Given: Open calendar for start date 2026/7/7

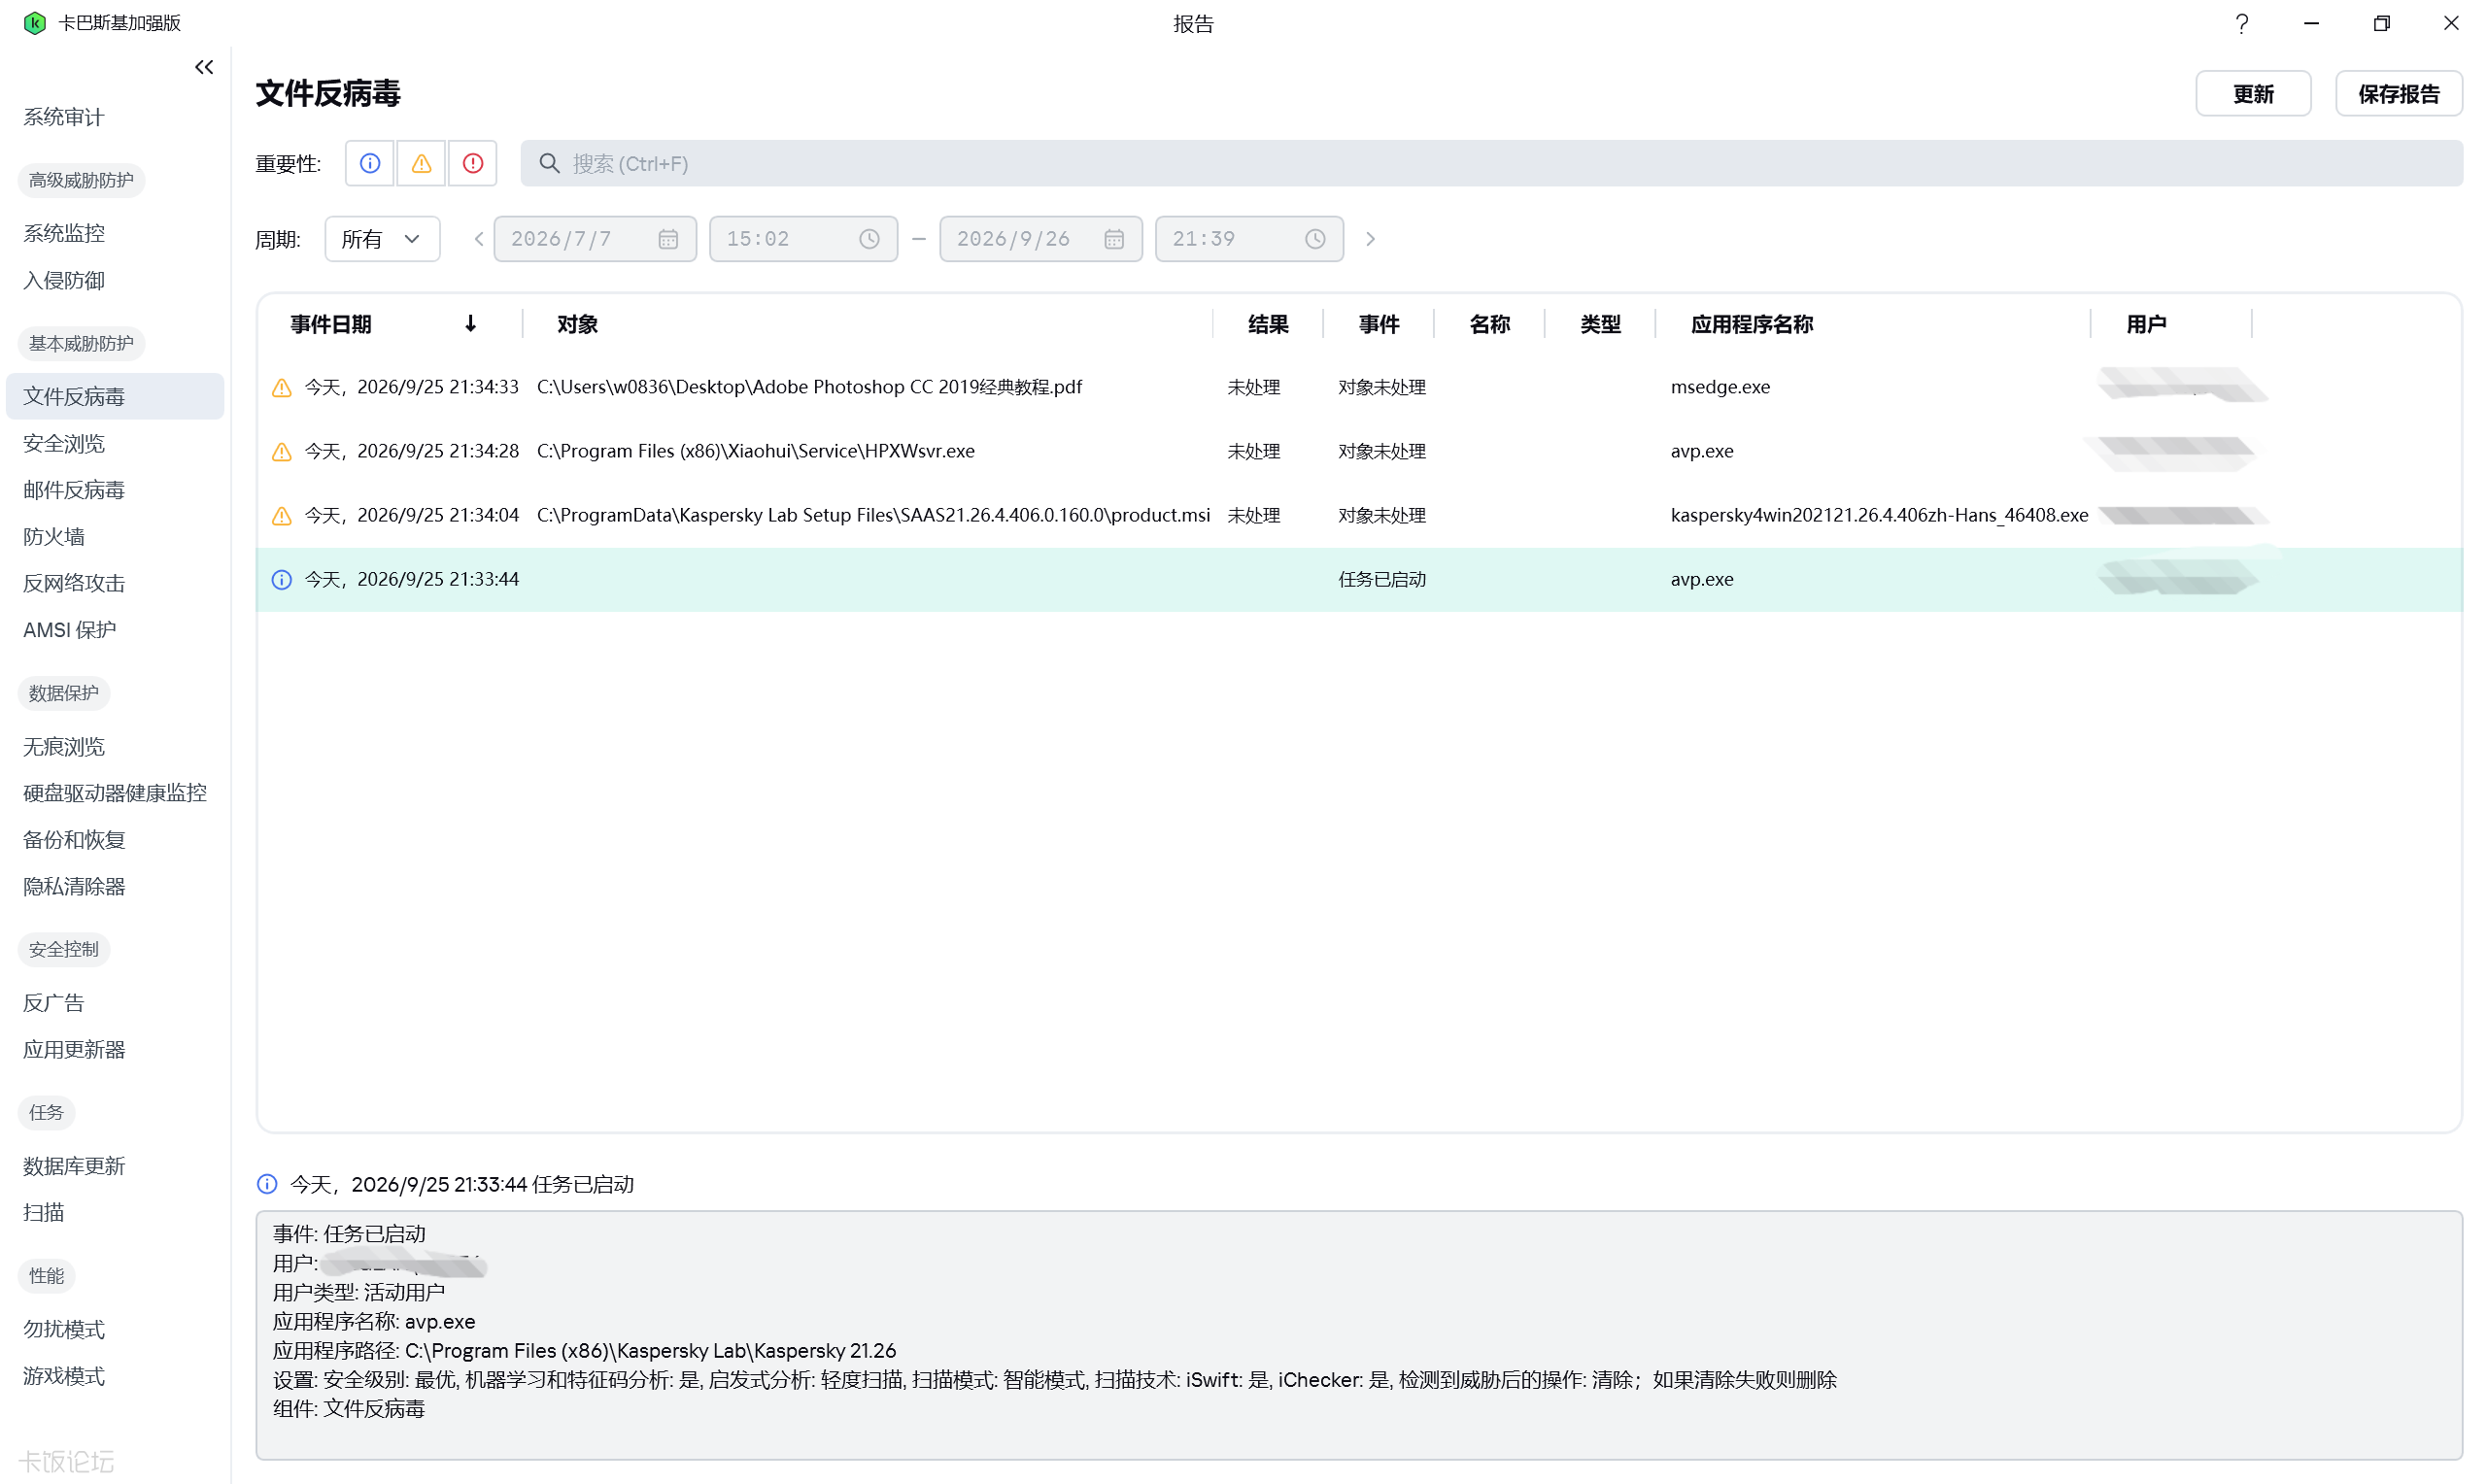Looking at the screenshot, I should 668,239.
